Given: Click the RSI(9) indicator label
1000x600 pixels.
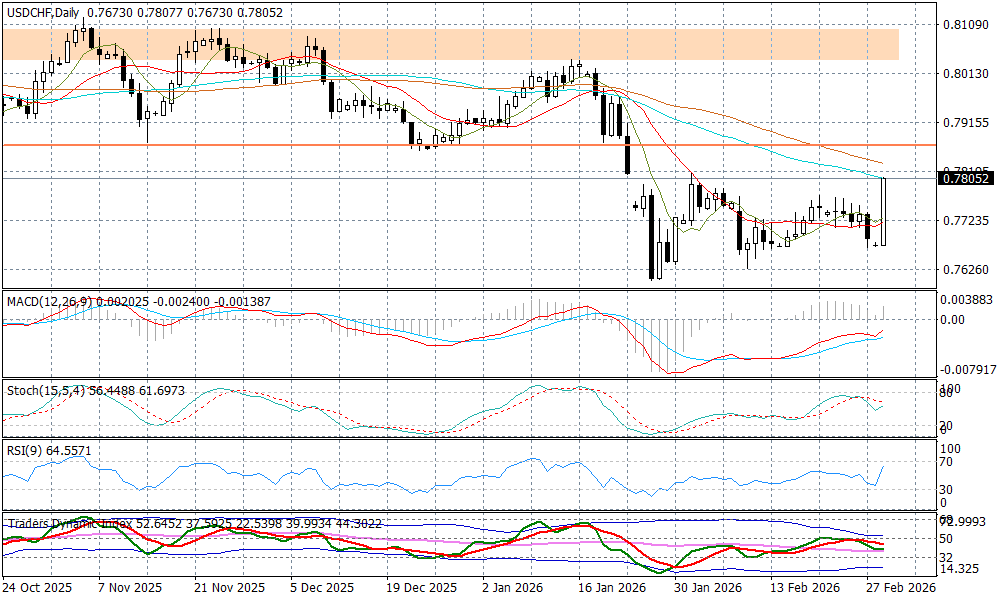Looking at the screenshot, I should pyautogui.click(x=24, y=450).
